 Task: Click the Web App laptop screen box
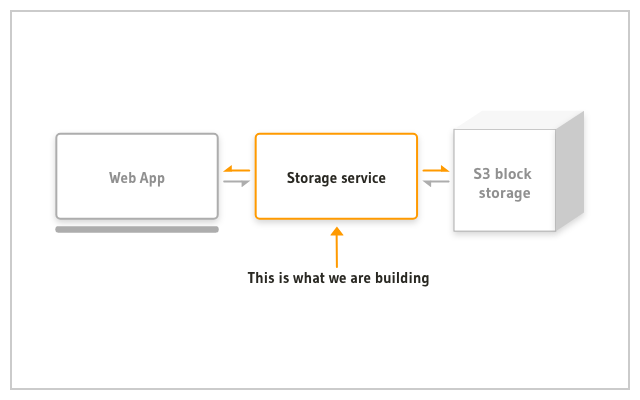[137, 176]
